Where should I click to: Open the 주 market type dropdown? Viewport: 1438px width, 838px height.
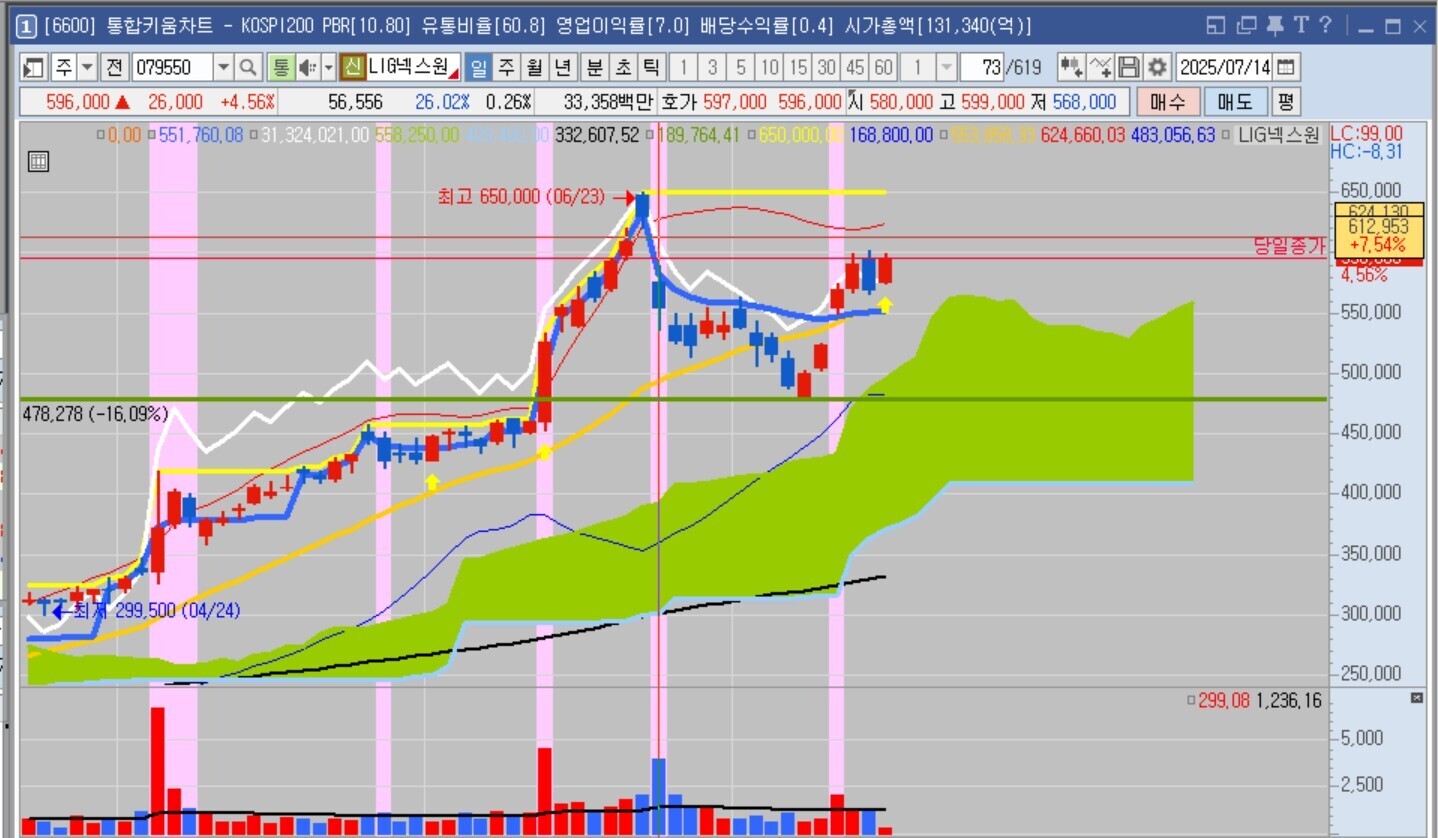pyautogui.click(x=87, y=68)
